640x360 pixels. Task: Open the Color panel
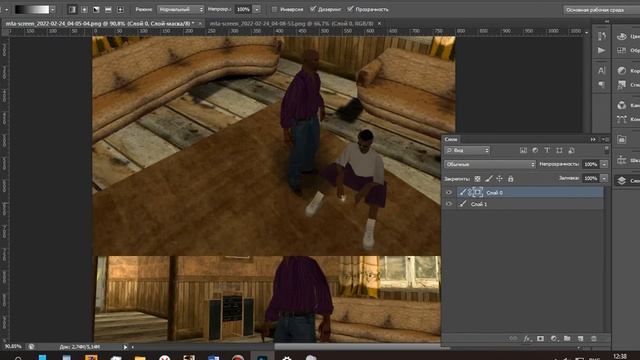[627, 36]
